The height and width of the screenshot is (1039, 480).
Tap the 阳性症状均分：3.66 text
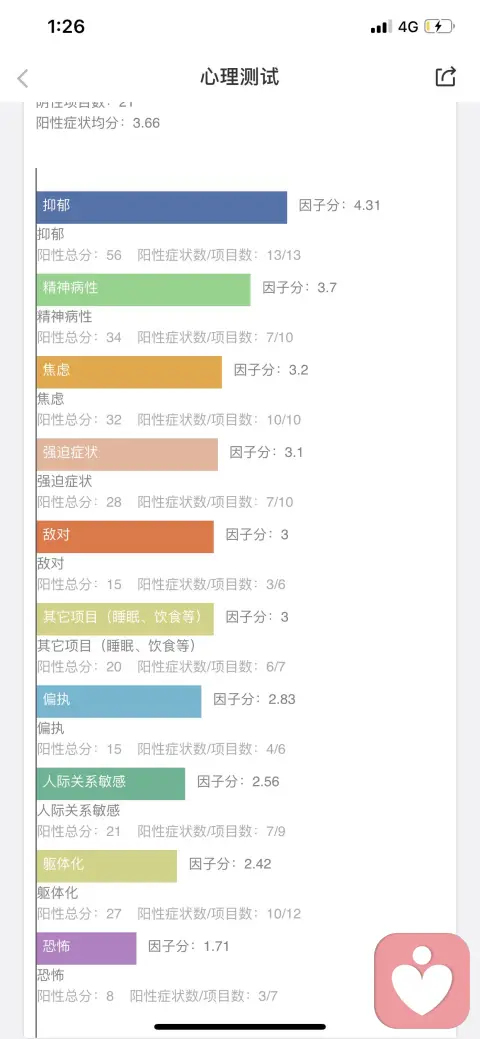pos(98,123)
